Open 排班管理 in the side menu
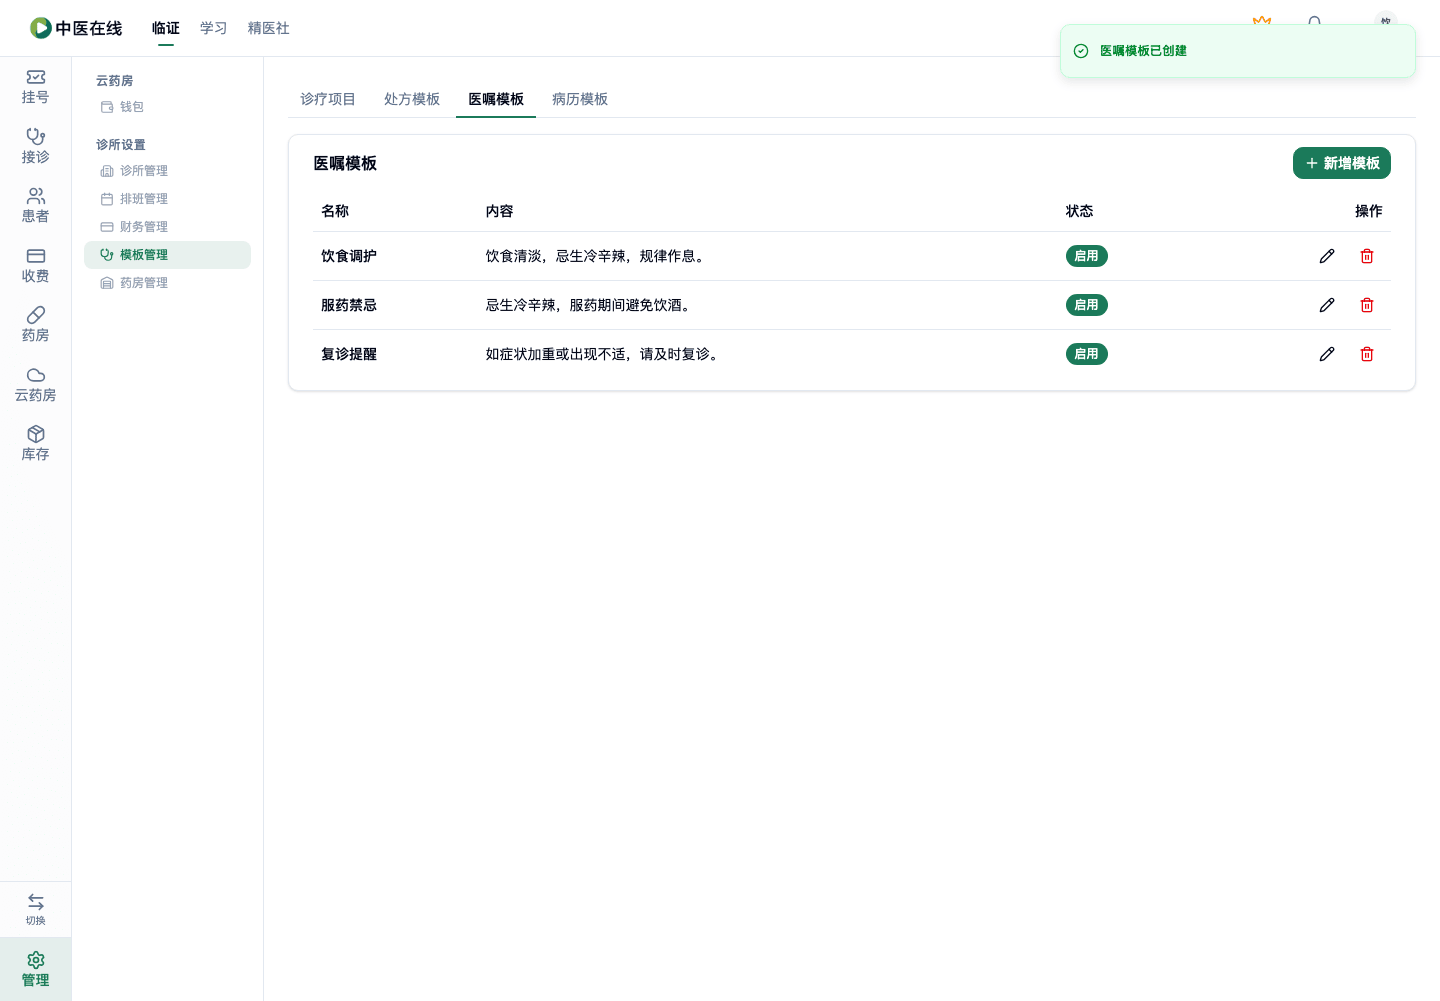Screen dimensions: 1440x1001 pyautogui.click(x=167, y=199)
